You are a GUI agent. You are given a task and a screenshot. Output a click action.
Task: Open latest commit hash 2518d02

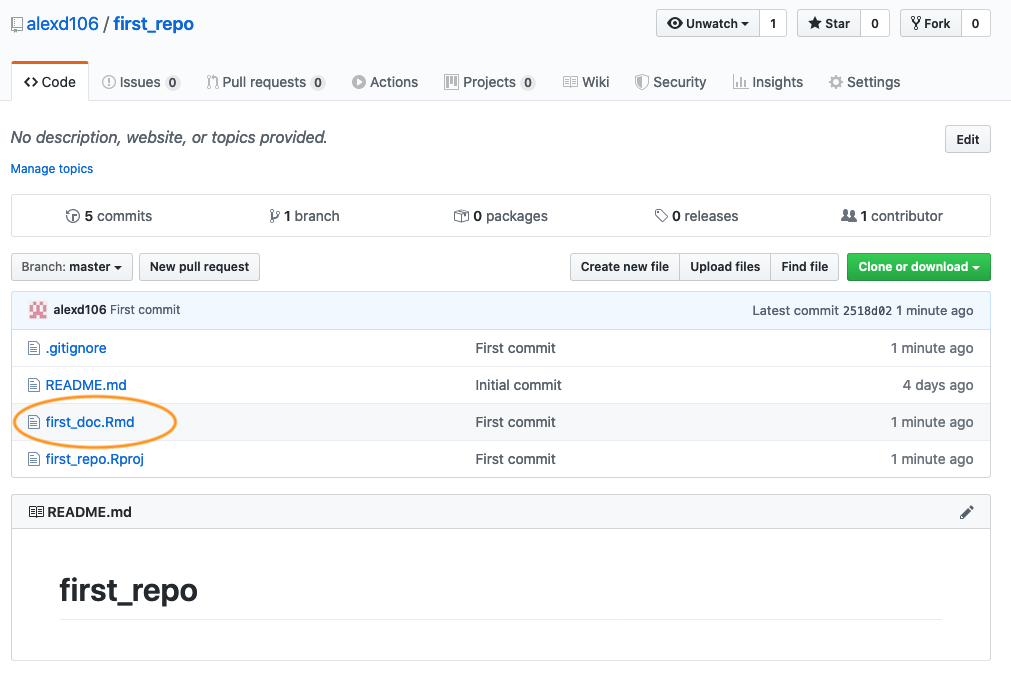pos(867,311)
